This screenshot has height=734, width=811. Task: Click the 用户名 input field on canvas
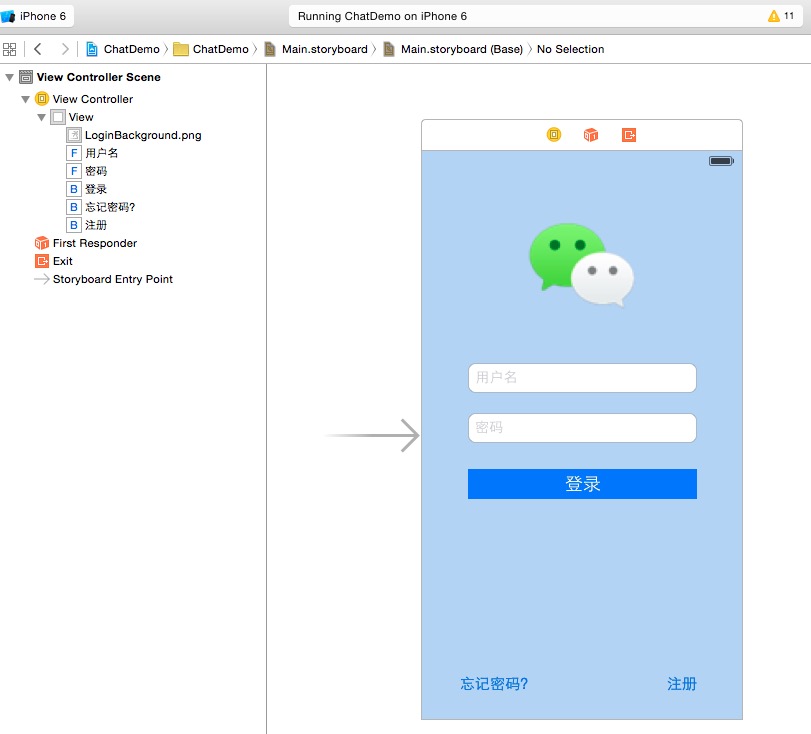tap(582, 378)
